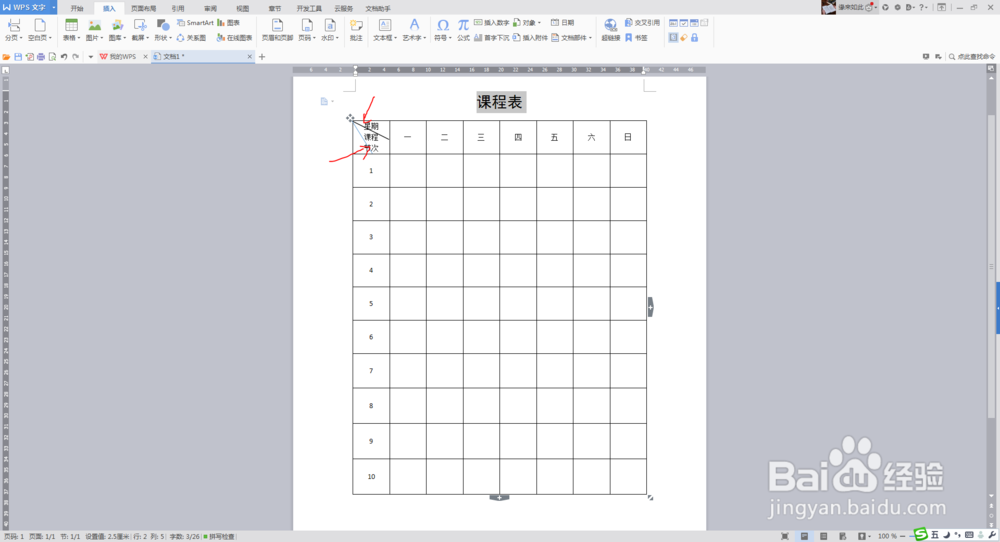
Task: Click the open folder icon
Action: click(6, 57)
